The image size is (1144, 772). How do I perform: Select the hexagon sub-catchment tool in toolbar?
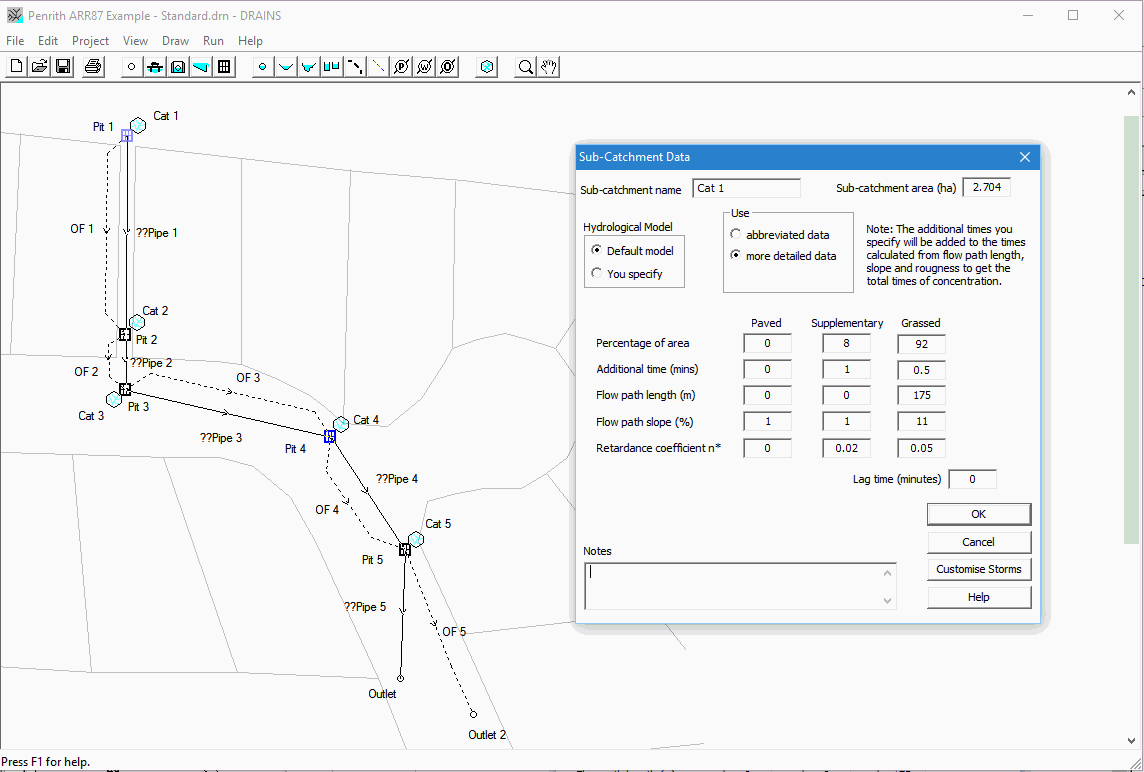click(487, 67)
